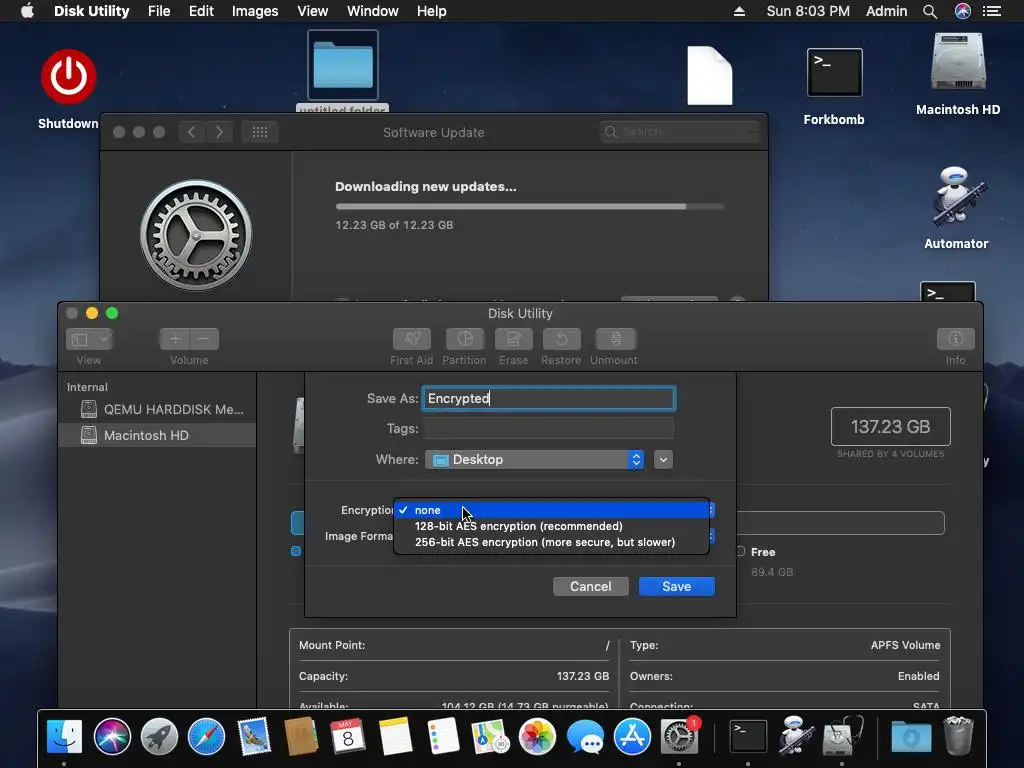Open the Where Desktop location dropdown
This screenshot has height=768, width=1024.
(x=535, y=460)
